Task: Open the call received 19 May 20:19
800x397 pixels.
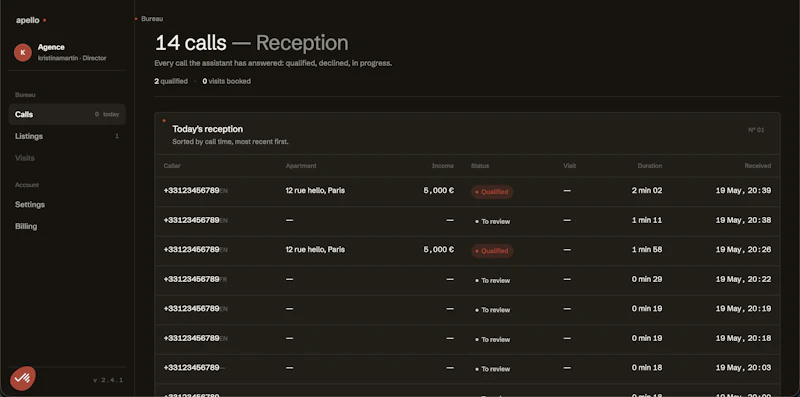Action: tap(467, 309)
